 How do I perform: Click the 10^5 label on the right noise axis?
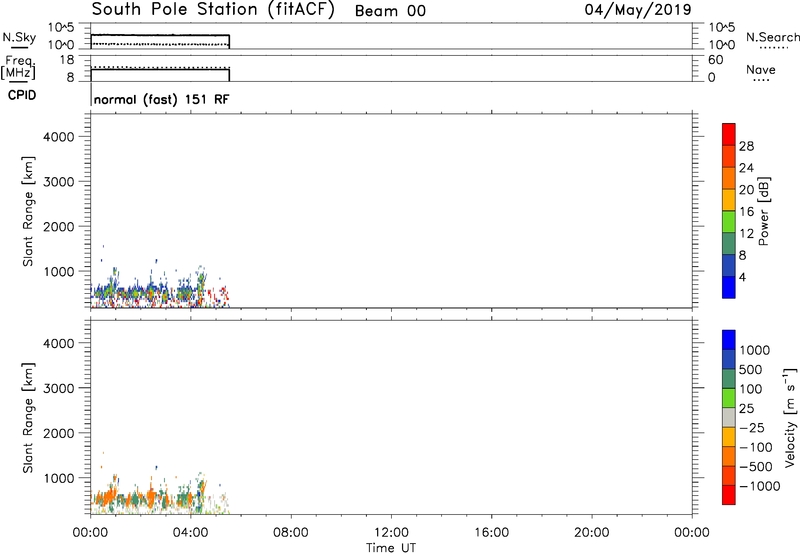pyautogui.click(x=721, y=27)
